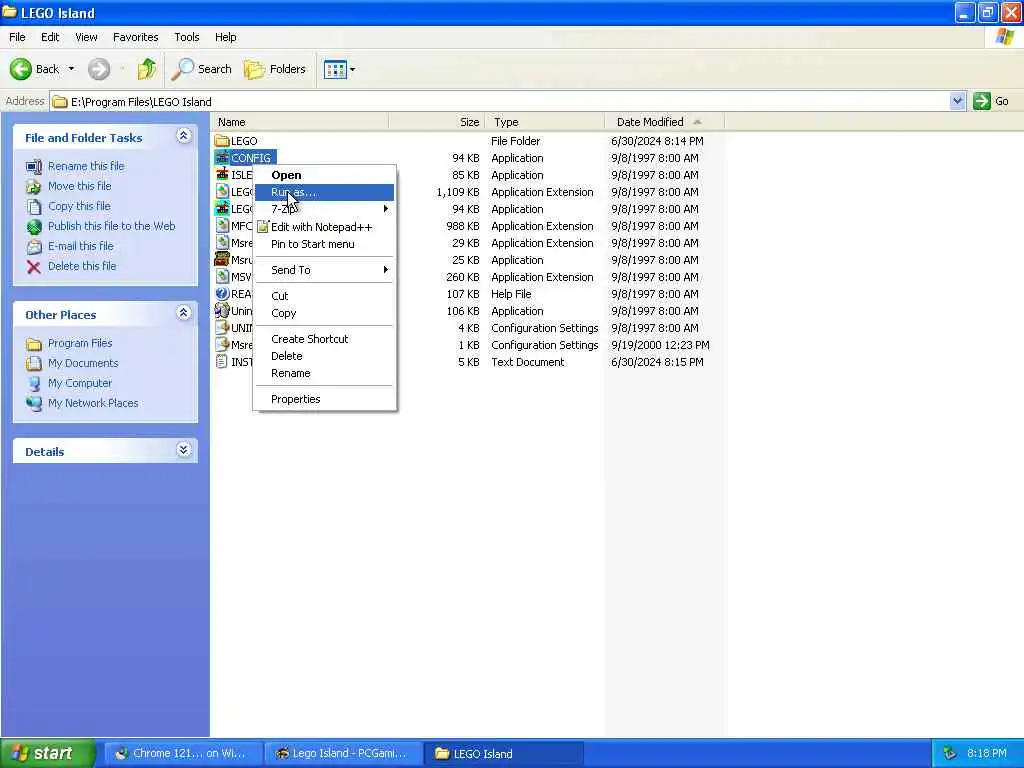This screenshot has width=1024, height=768.
Task: Select Create Shortcut option
Action: coord(325,339)
